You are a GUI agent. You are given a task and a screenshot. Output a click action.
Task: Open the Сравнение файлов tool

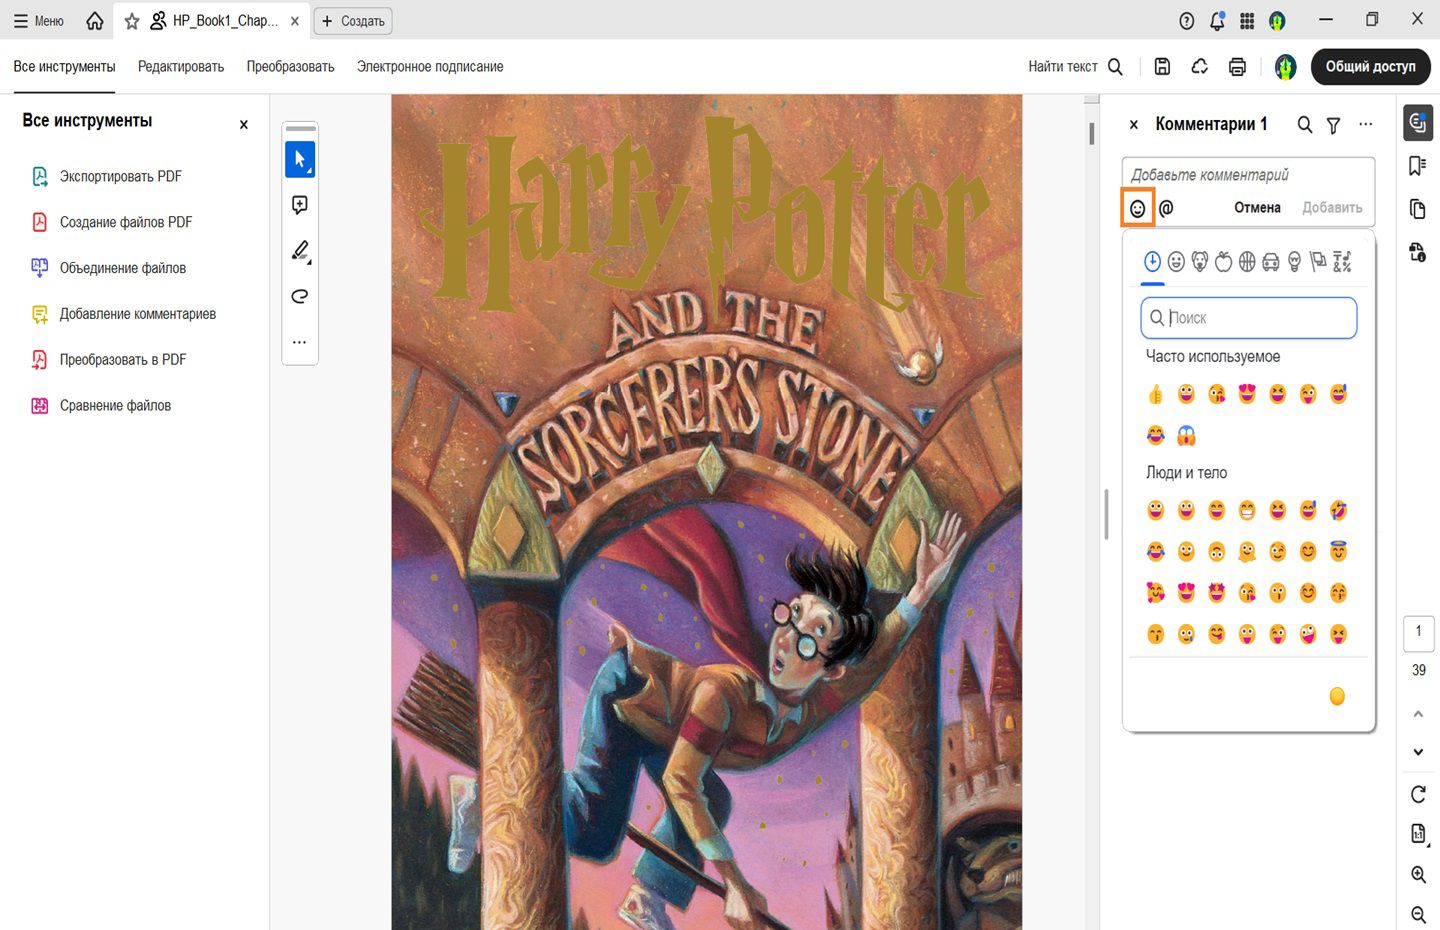coord(101,406)
